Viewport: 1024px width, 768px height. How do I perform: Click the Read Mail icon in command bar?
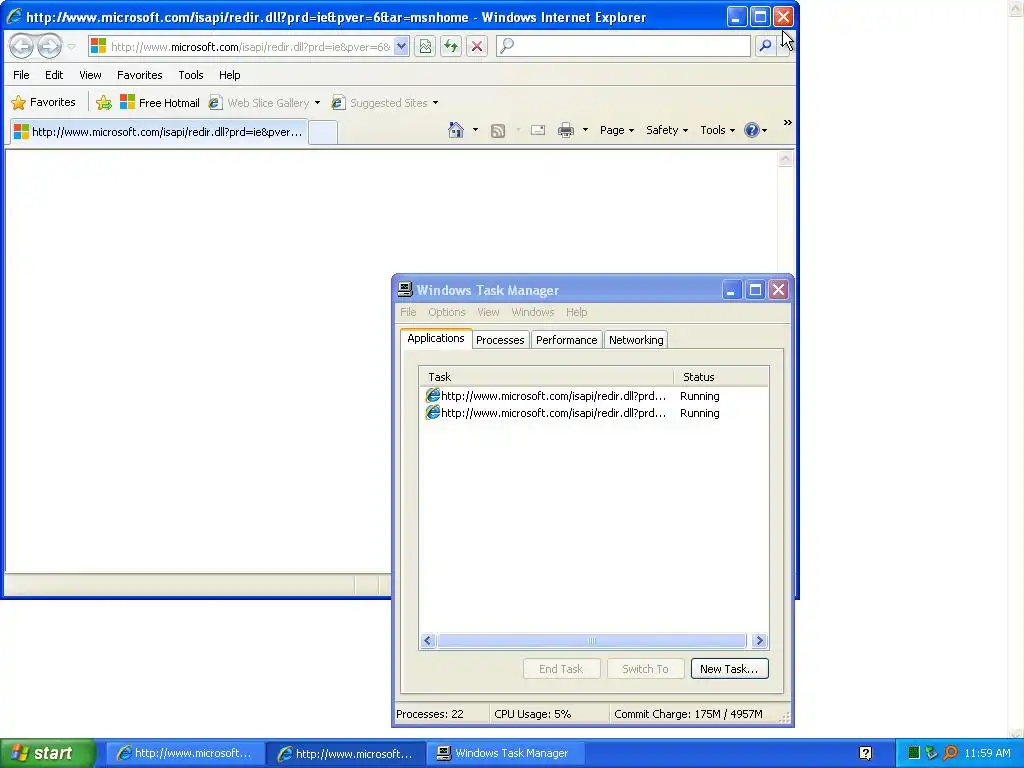coord(538,130)
